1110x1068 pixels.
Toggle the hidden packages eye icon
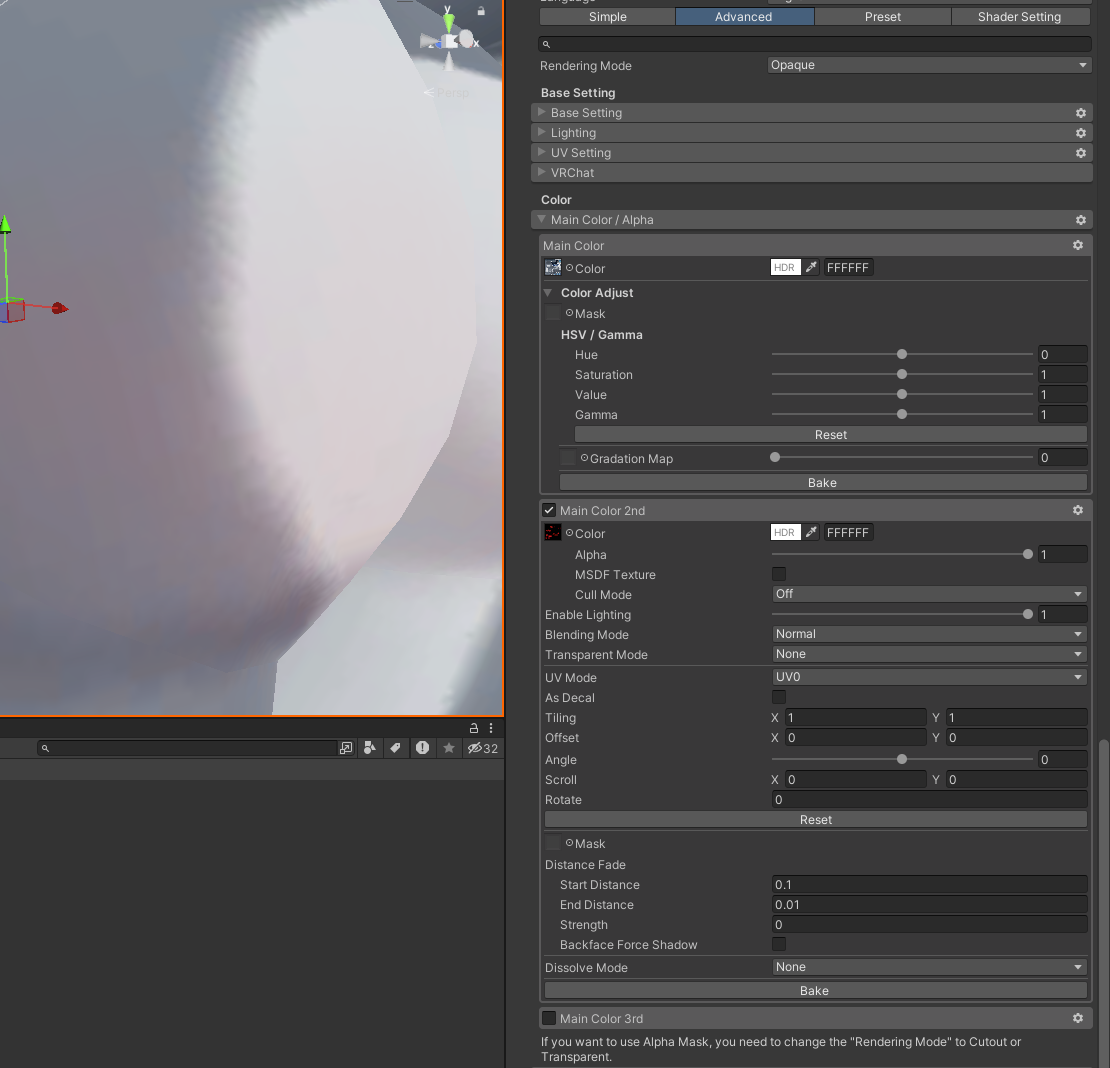(482, 748)
